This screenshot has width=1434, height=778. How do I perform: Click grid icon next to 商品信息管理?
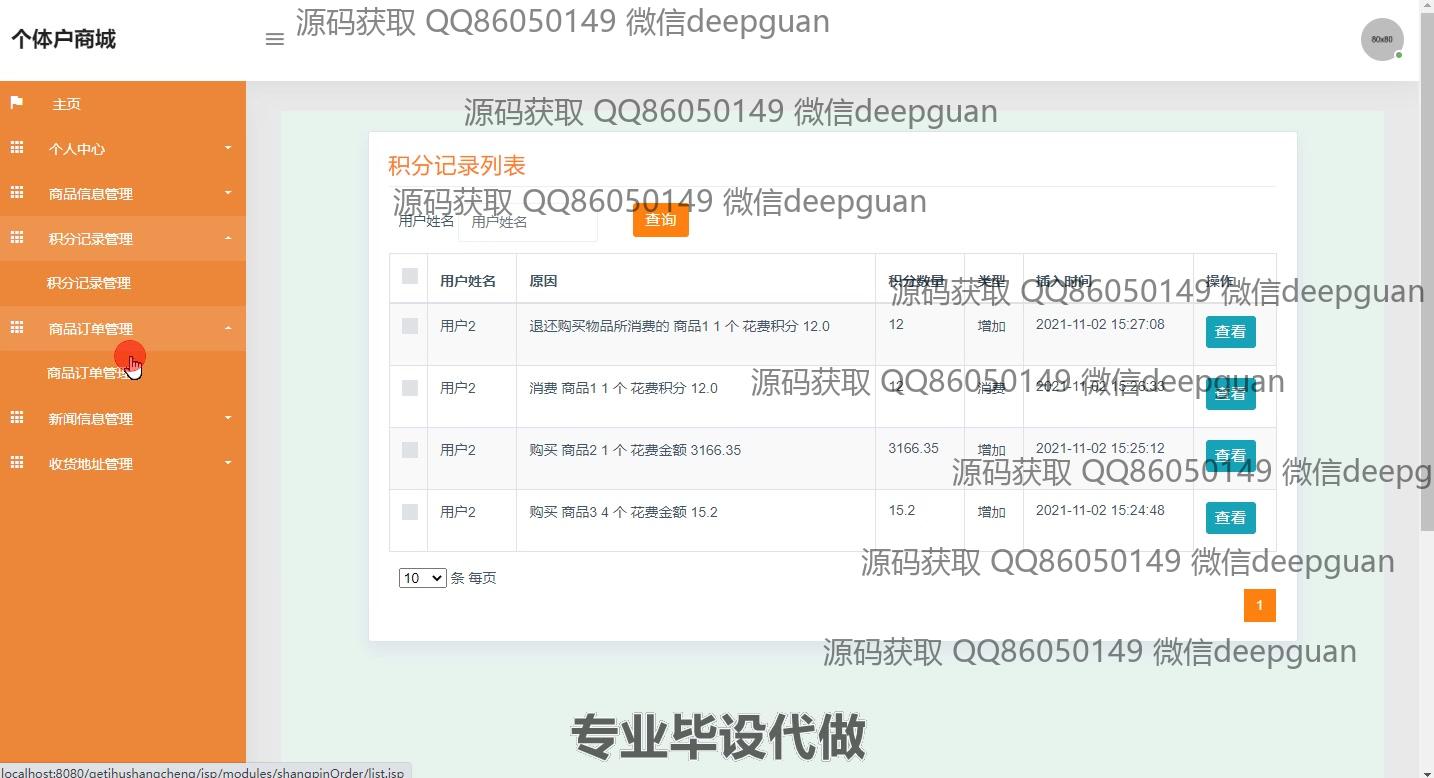17,193
